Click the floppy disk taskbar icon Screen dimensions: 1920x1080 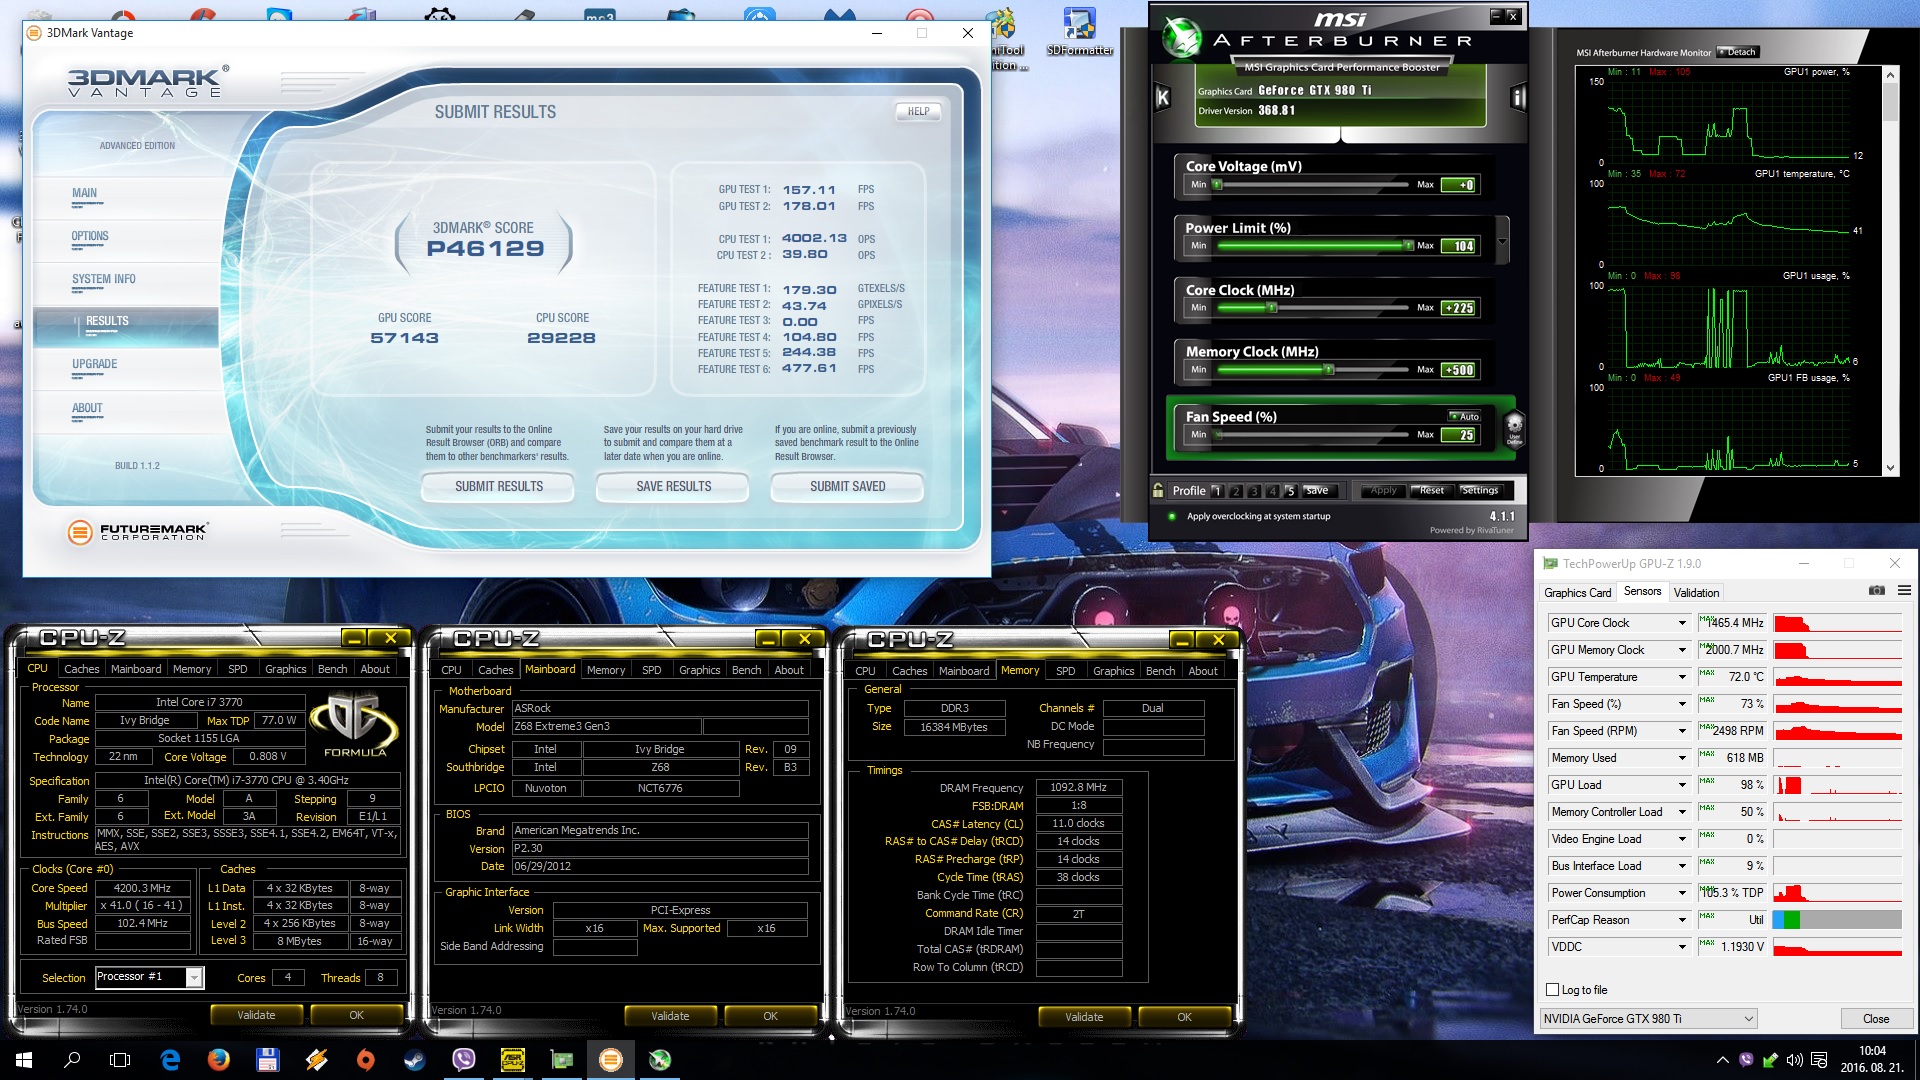point(267,1059)
